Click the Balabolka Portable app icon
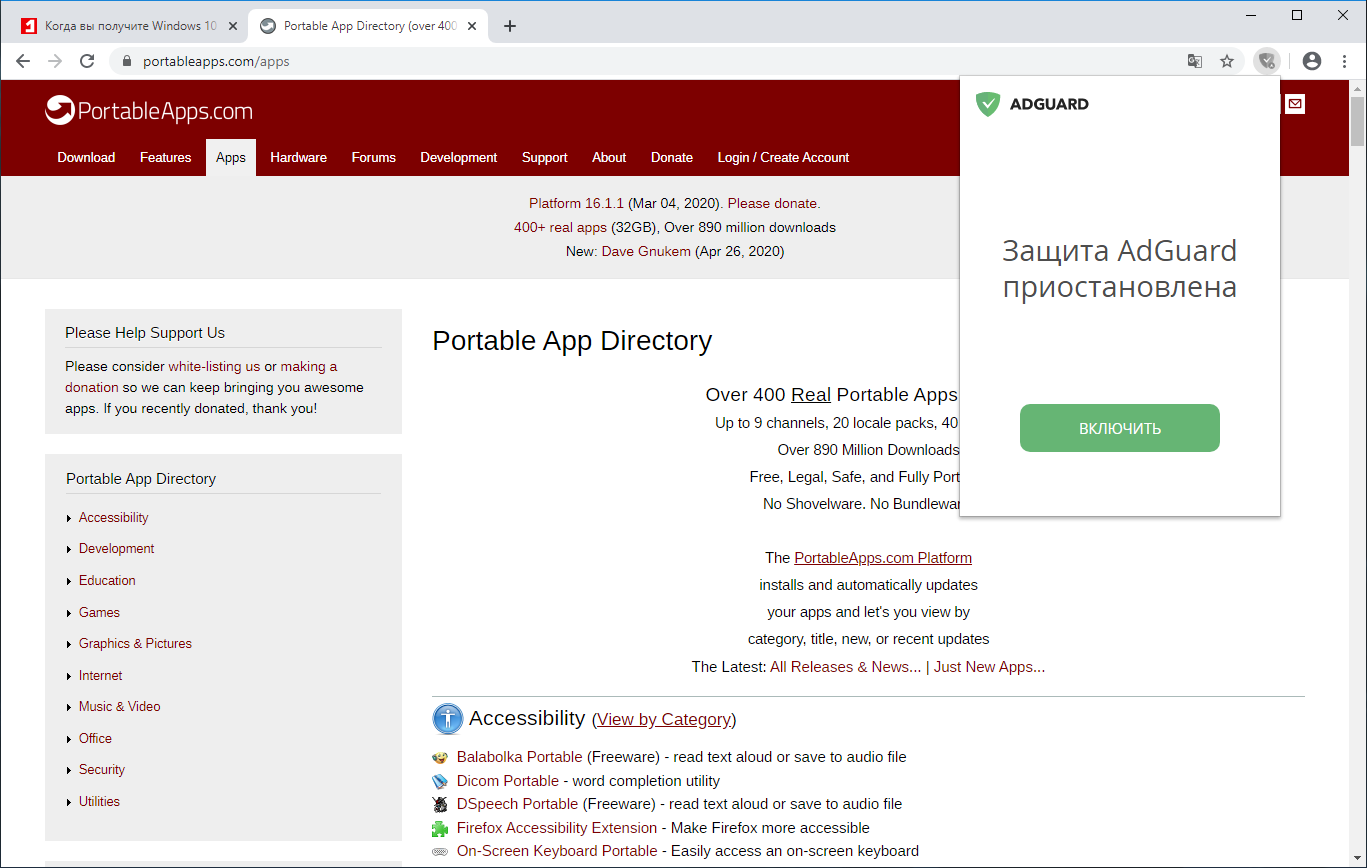Screen dimensions: 1367x868 tap(440, 757)
